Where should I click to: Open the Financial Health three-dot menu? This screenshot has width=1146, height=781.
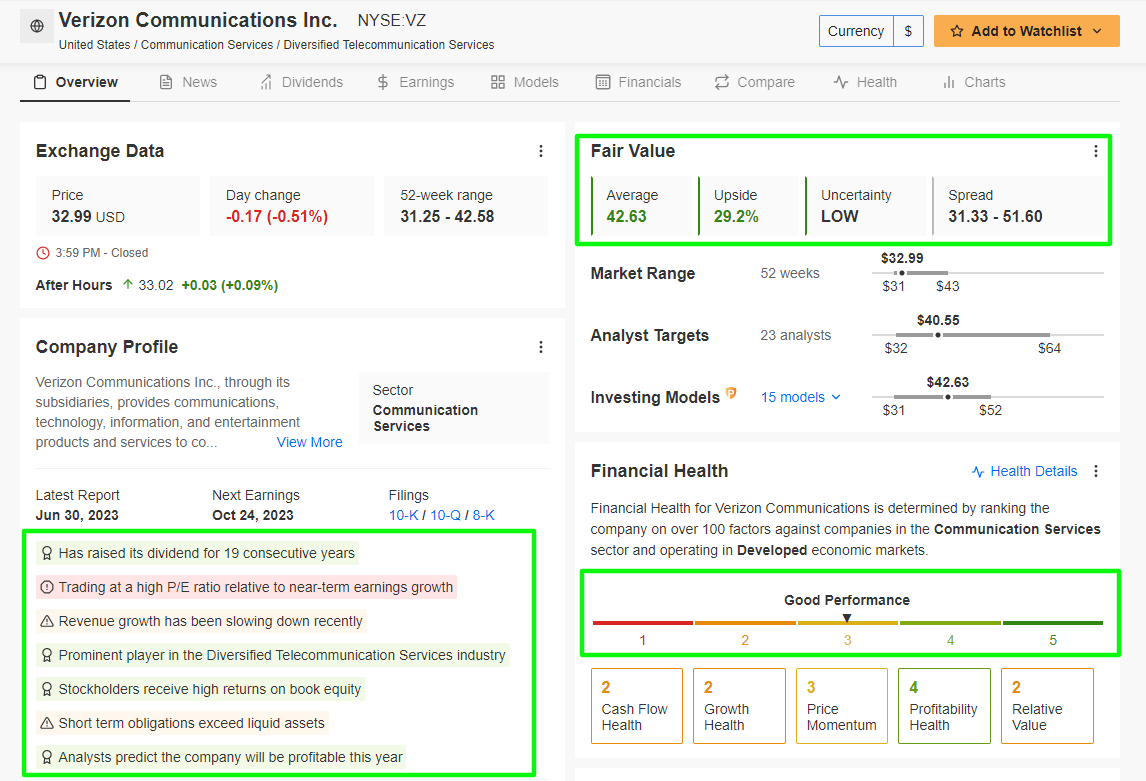point(1096,471)
